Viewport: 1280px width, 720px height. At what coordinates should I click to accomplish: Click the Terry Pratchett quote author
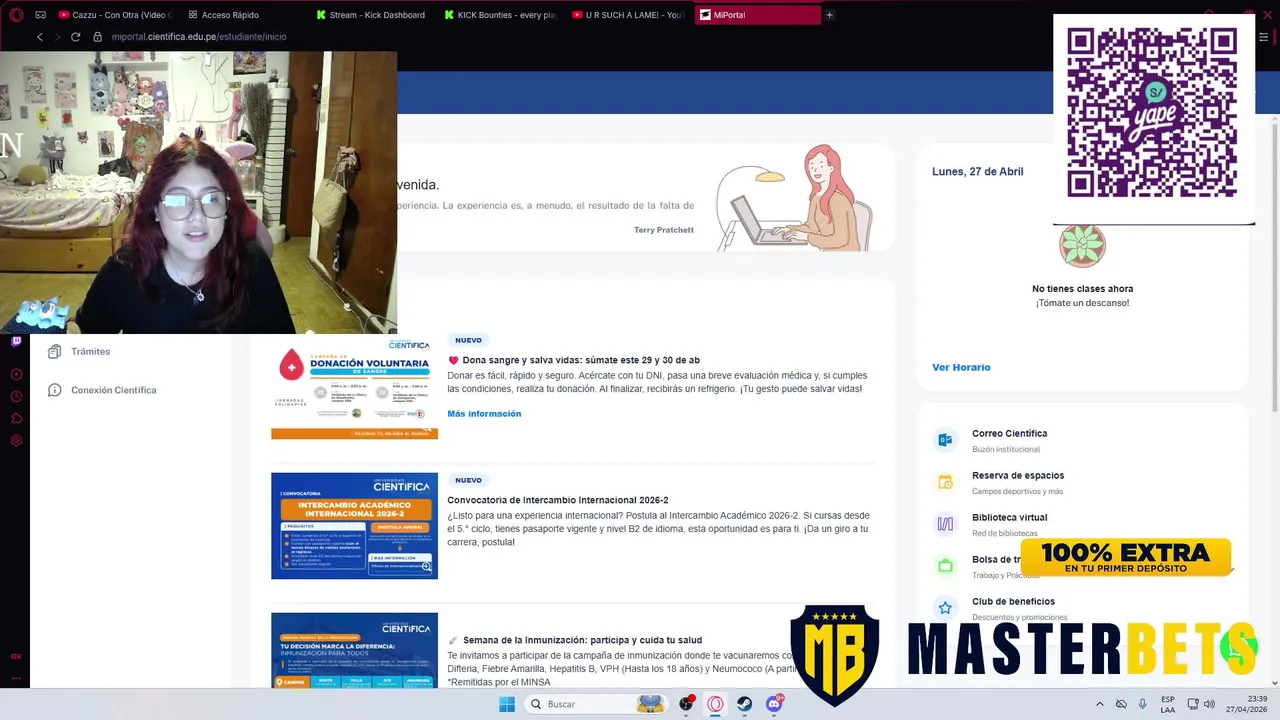[x=663, y=230]
